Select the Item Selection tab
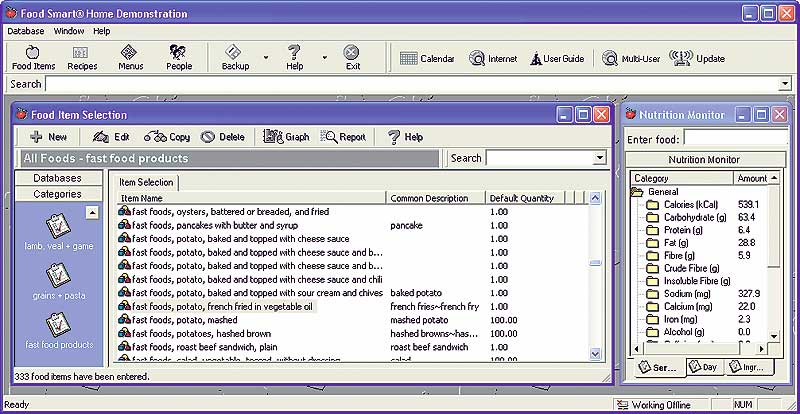 click(146, 182)
